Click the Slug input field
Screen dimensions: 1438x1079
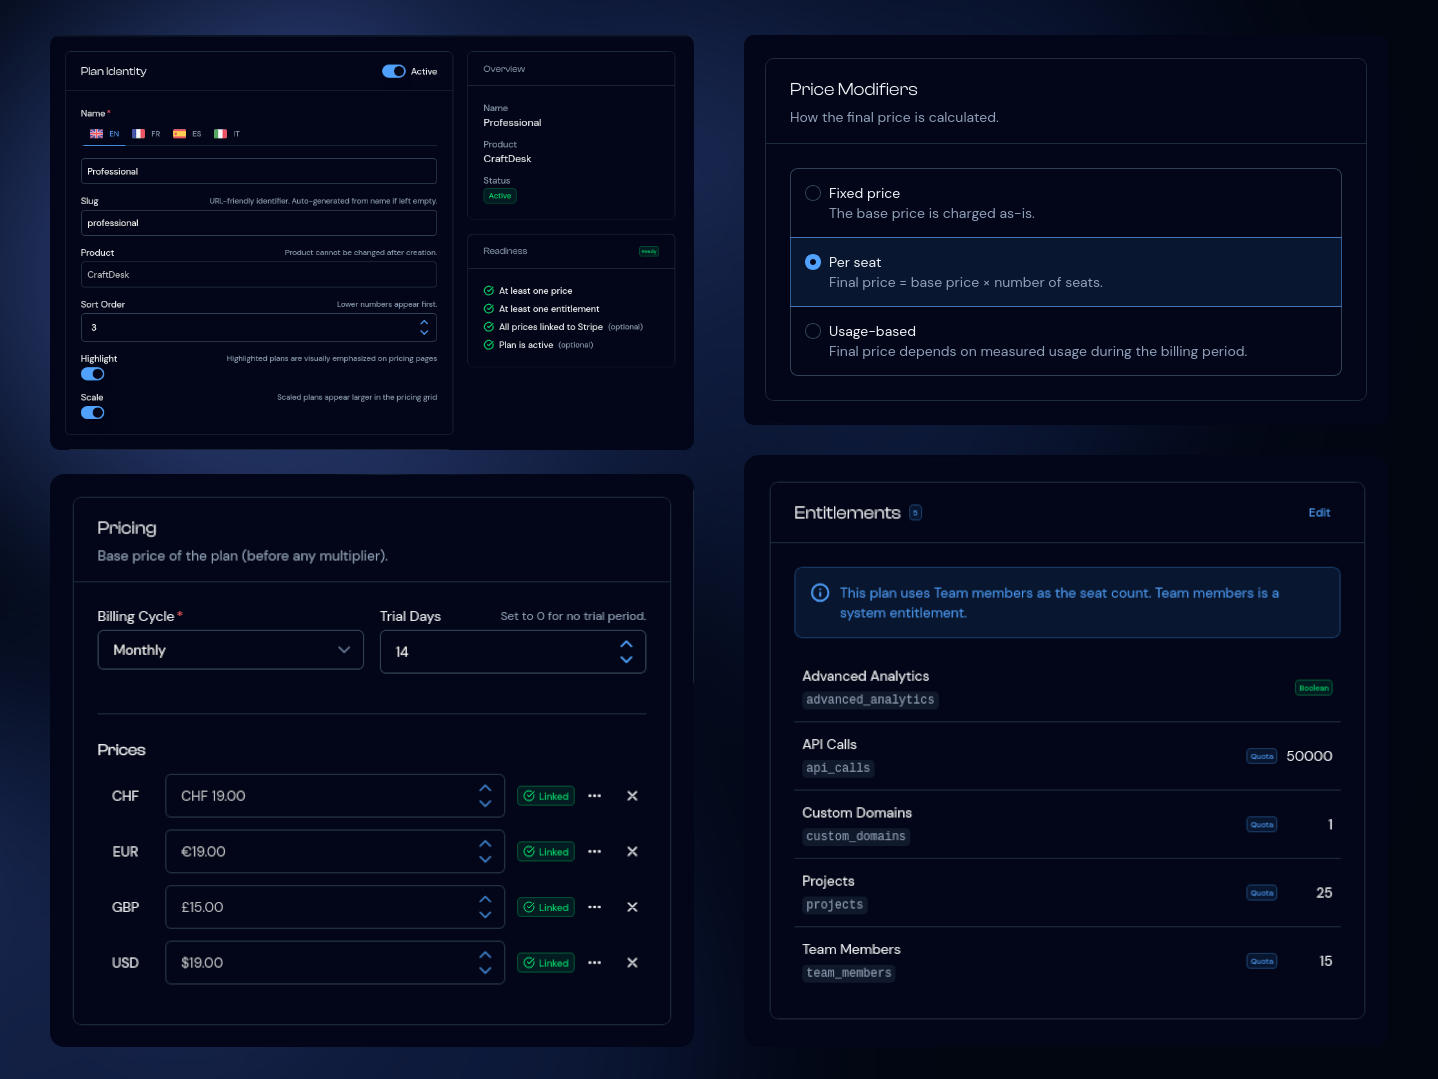click(x=258, y=223)
